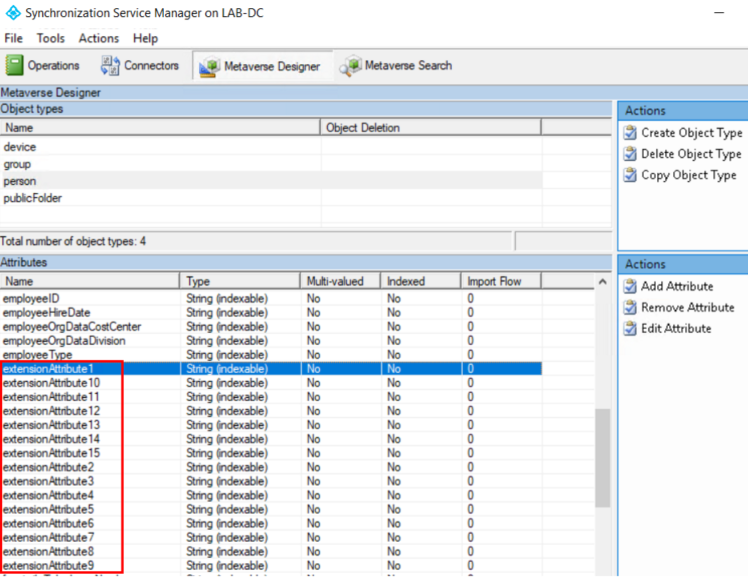Click the Remove Attribute icon
Viewport: 748px width, 577px height.
(630, 307)
